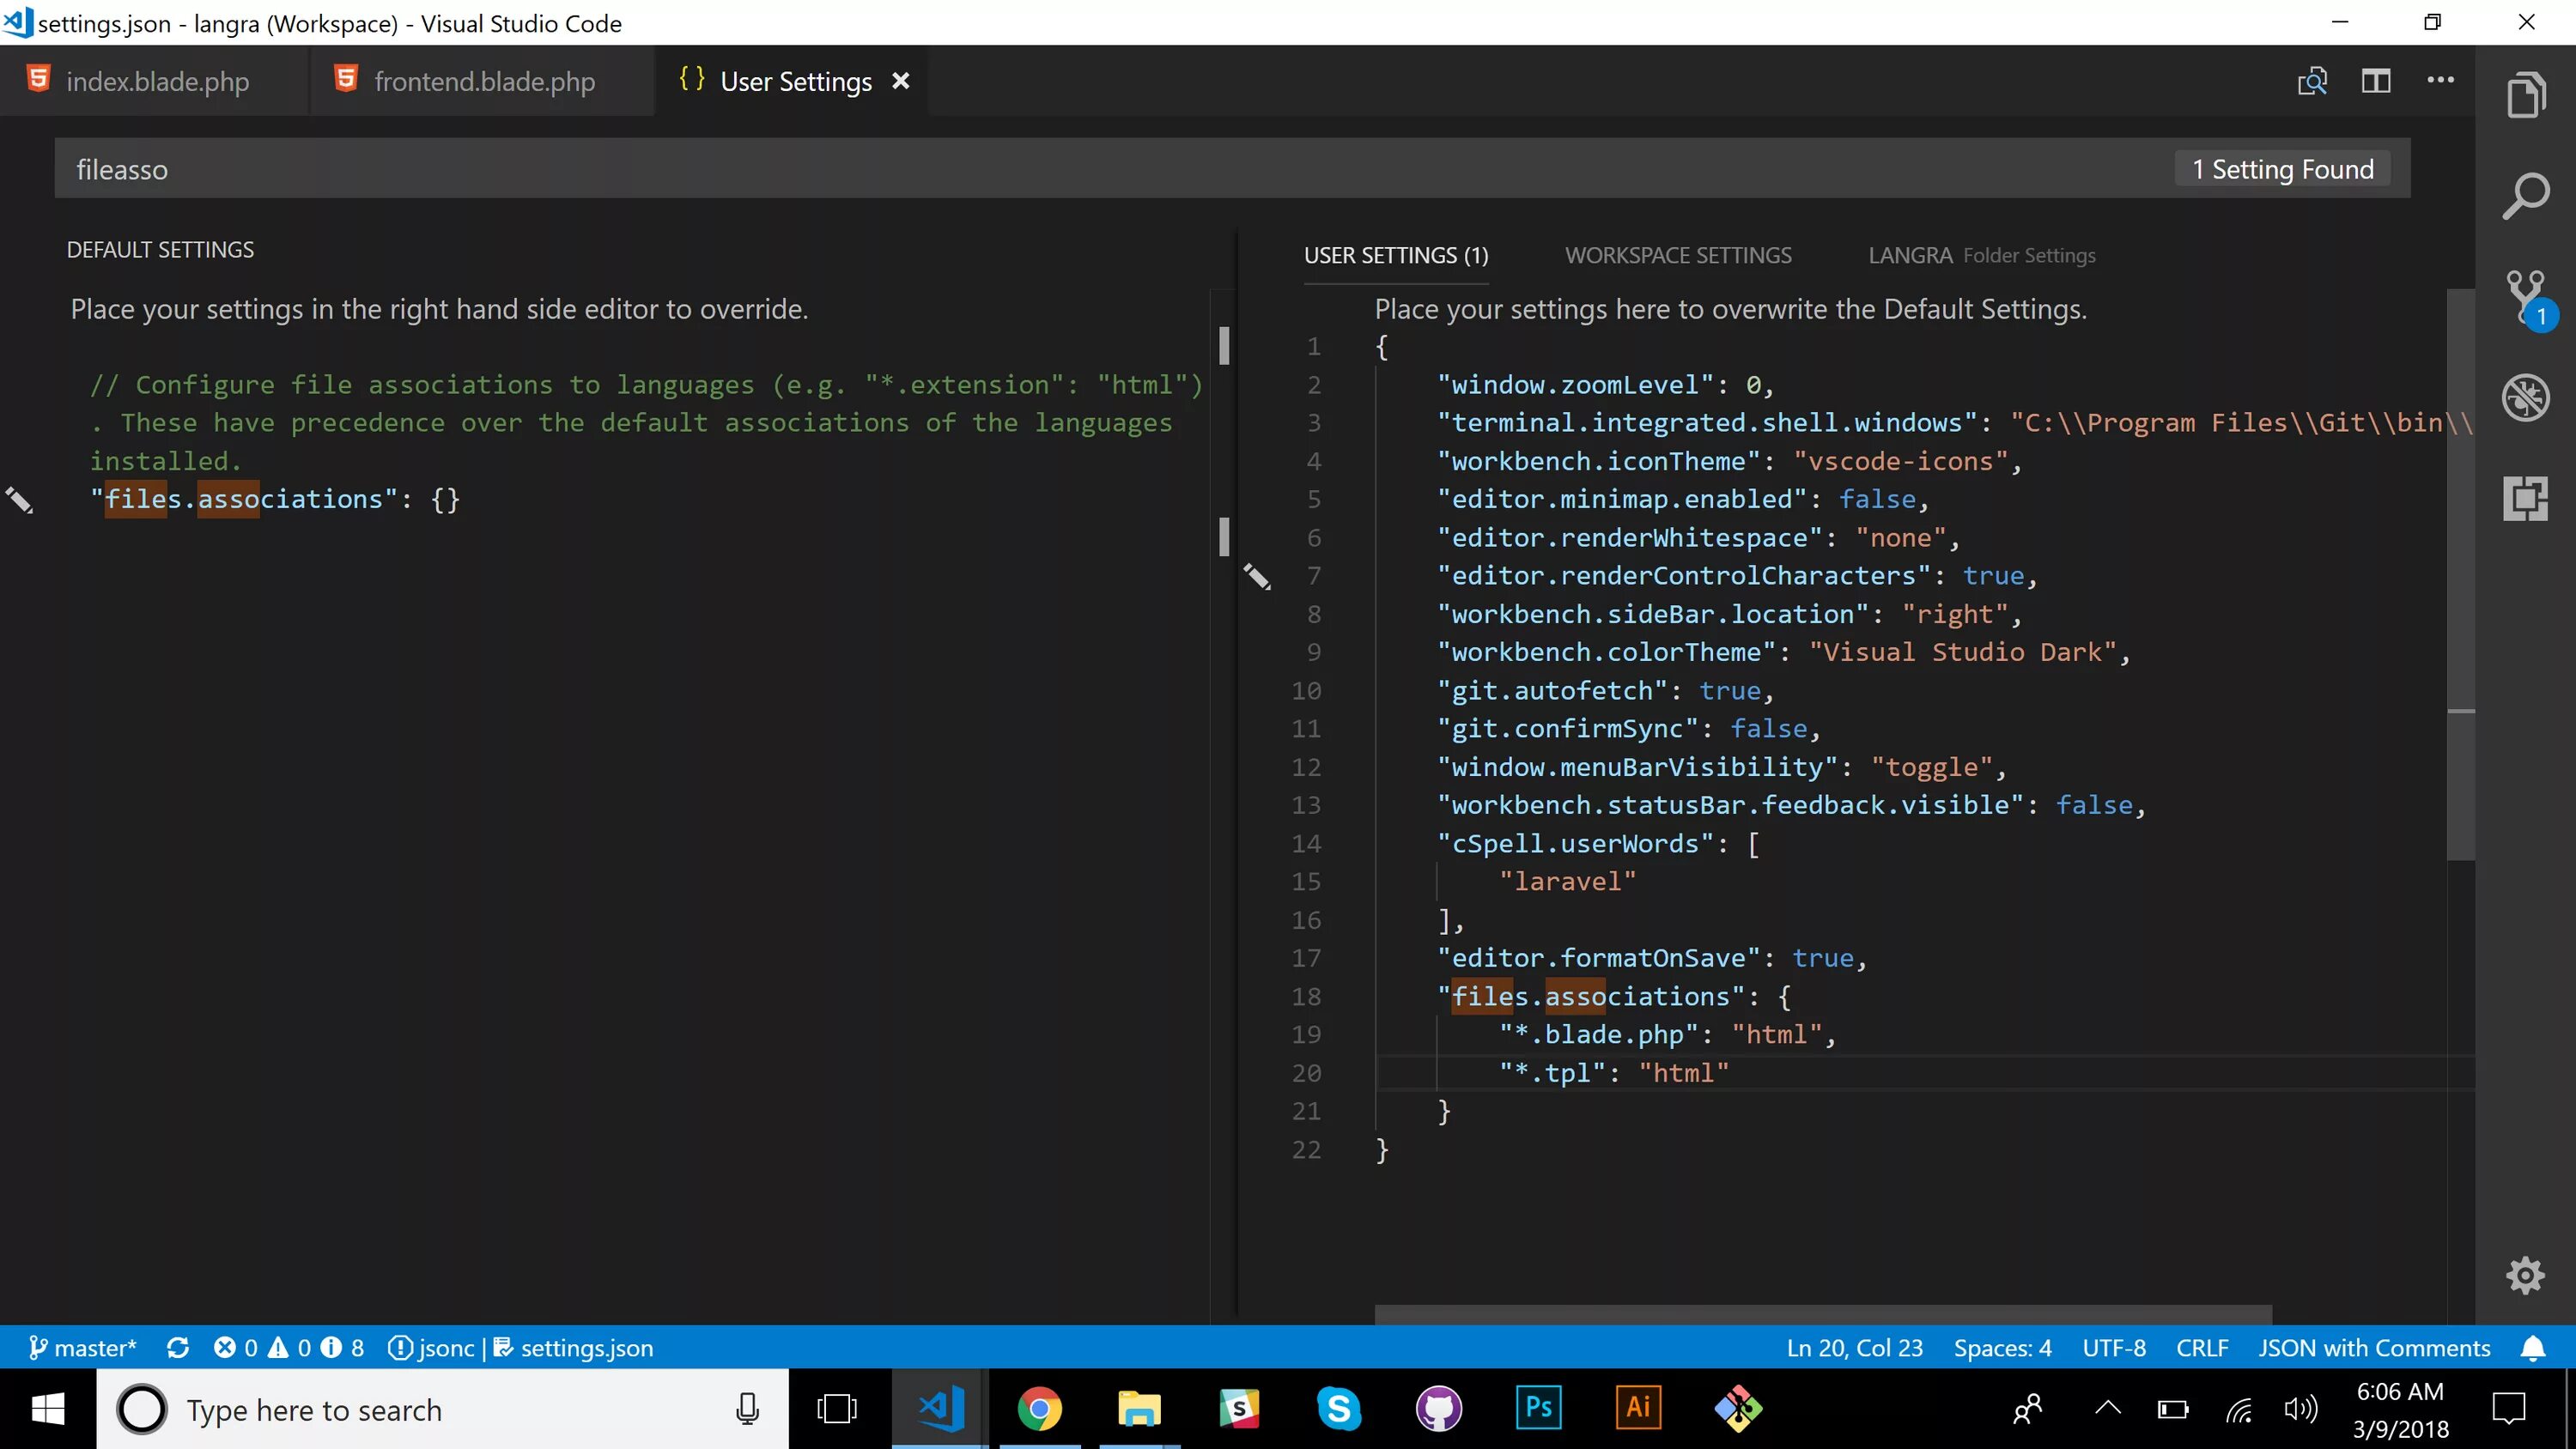Change indentation via Spaces: 4
This screenshot has width=2576, height=1449.
click(x=2002, y=1348)
